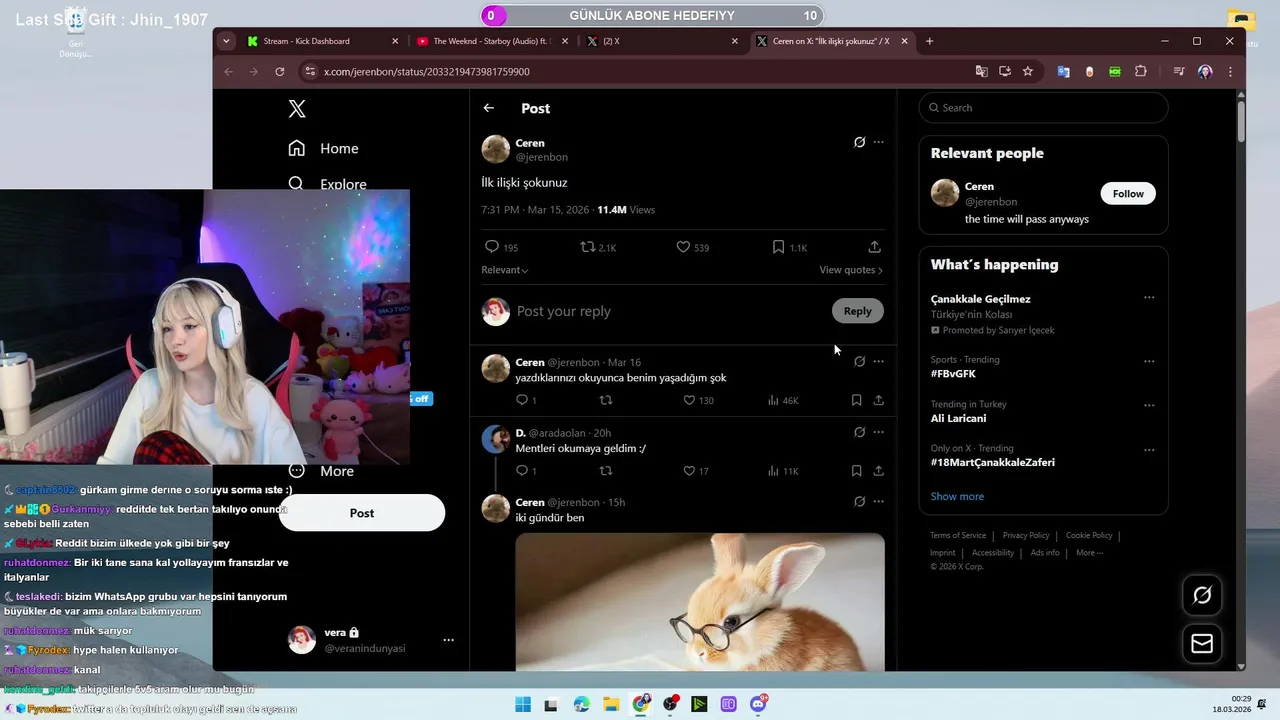Share the main post via share icon
The width and height of the screenshot is (1280, 720).
pyautogui.click(x=874, y=247)
